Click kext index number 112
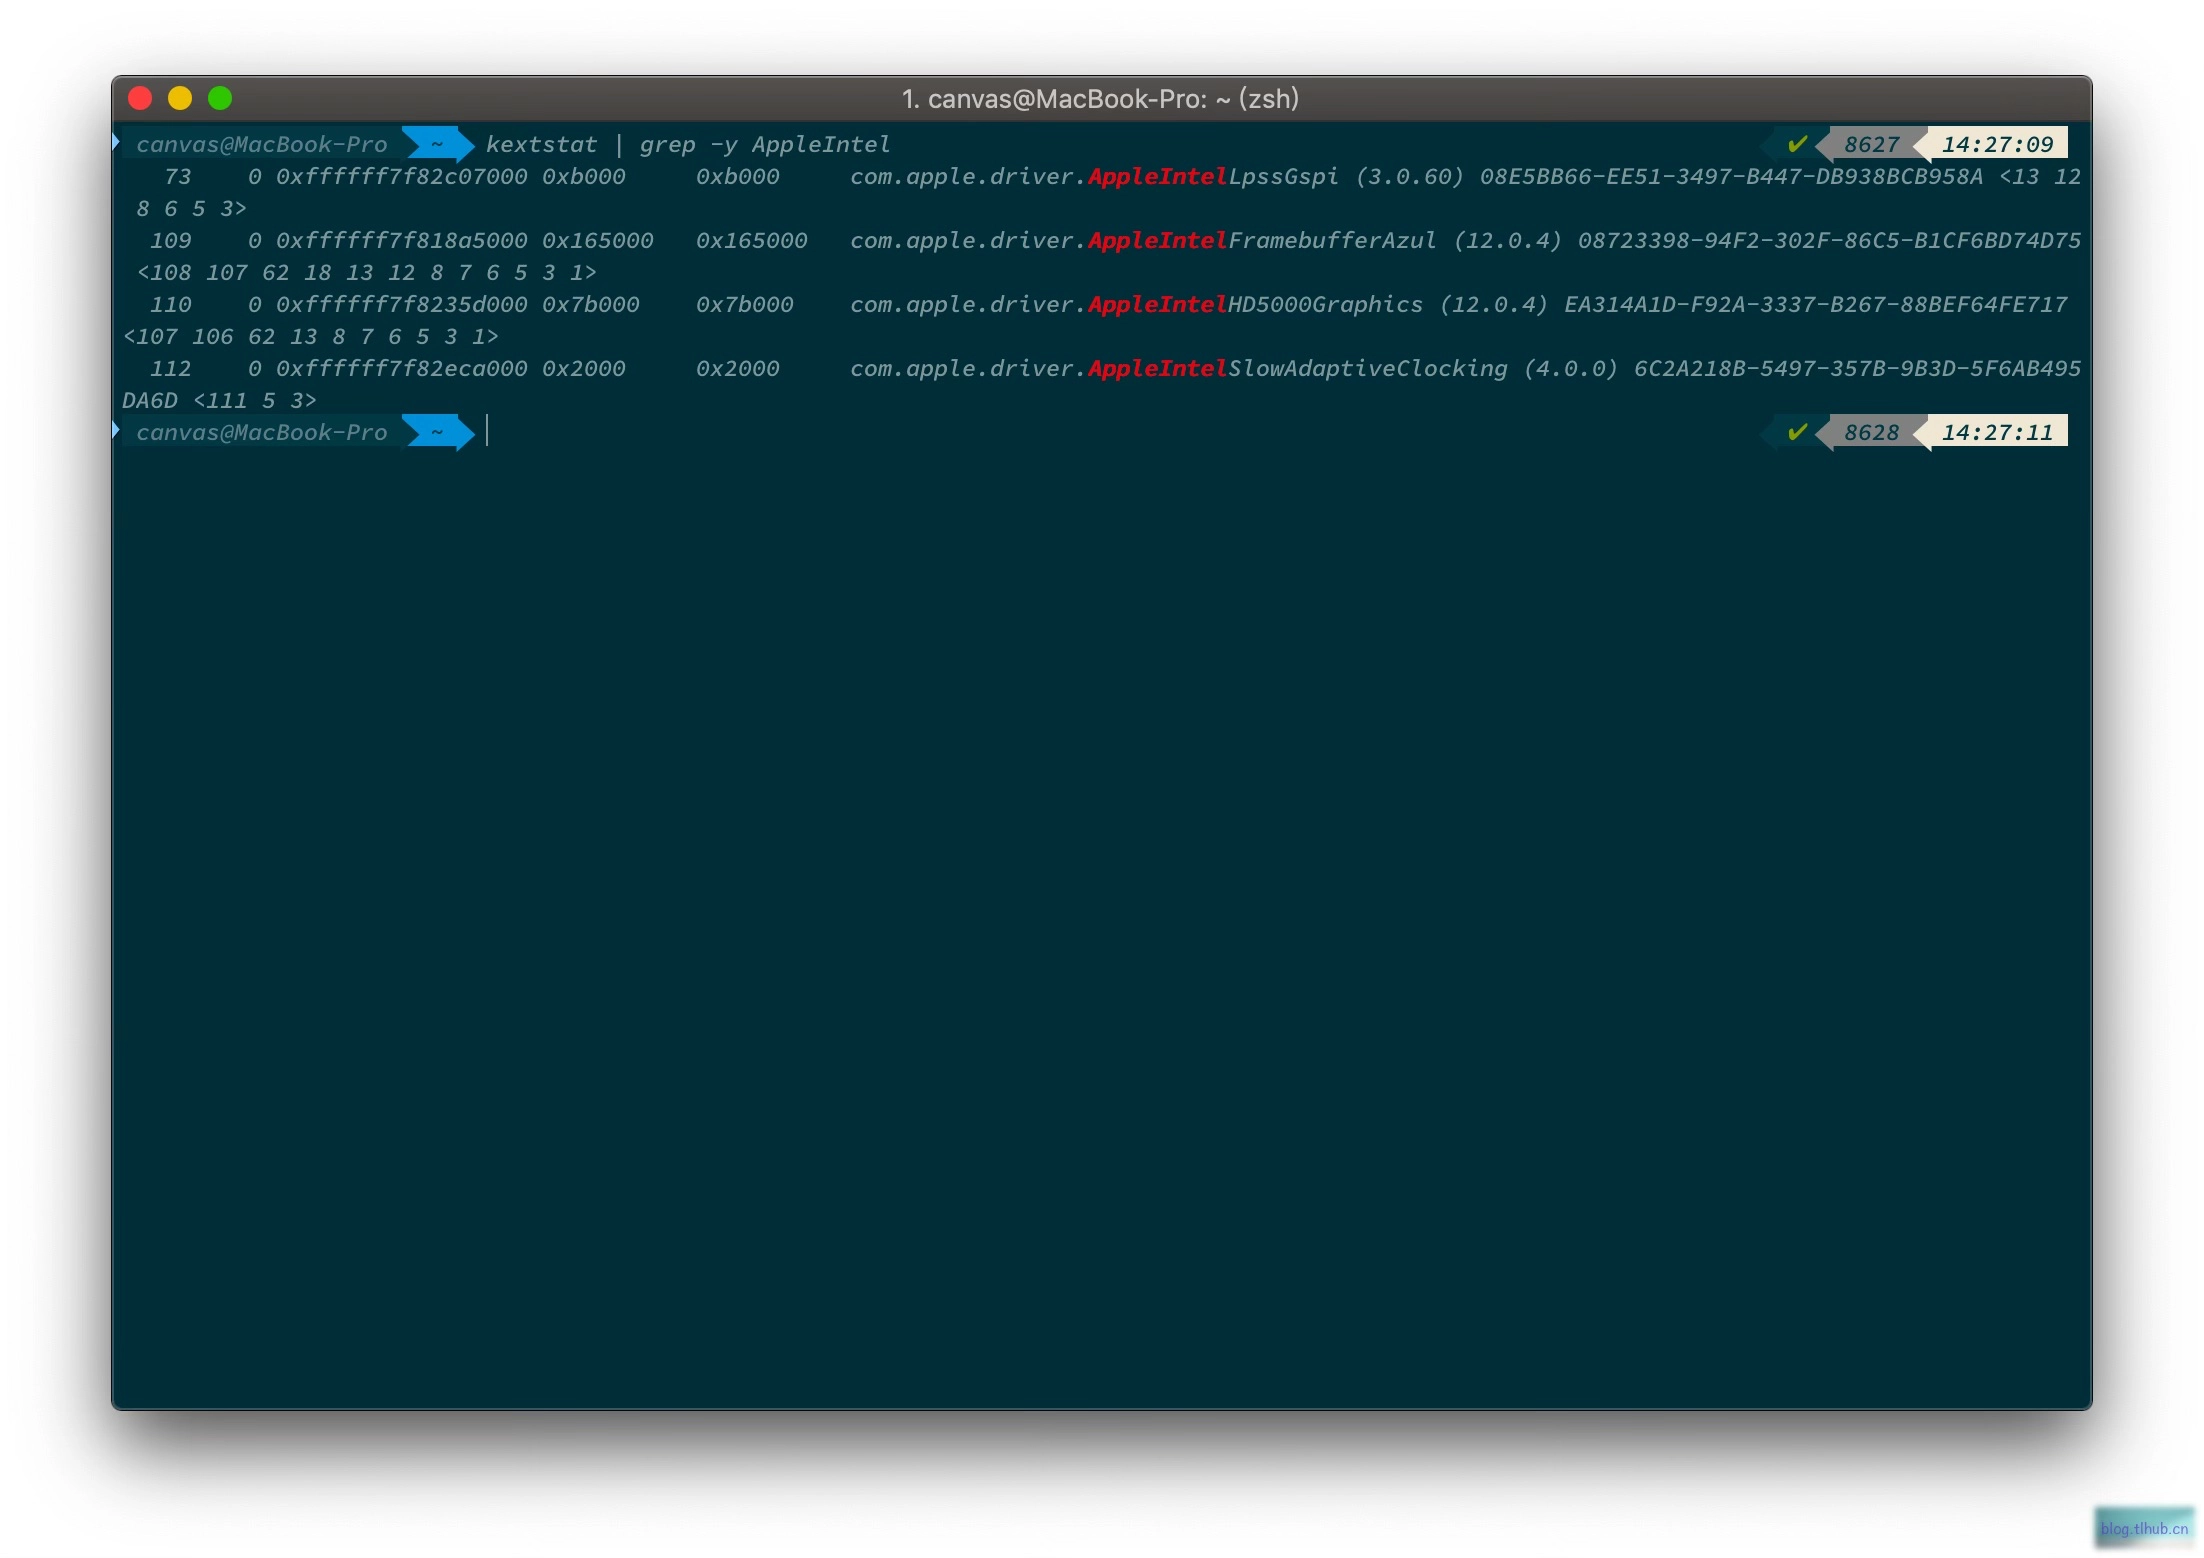Image resolution: width=2204 pixels, height=1558 pixels. (x=170, y=369)
